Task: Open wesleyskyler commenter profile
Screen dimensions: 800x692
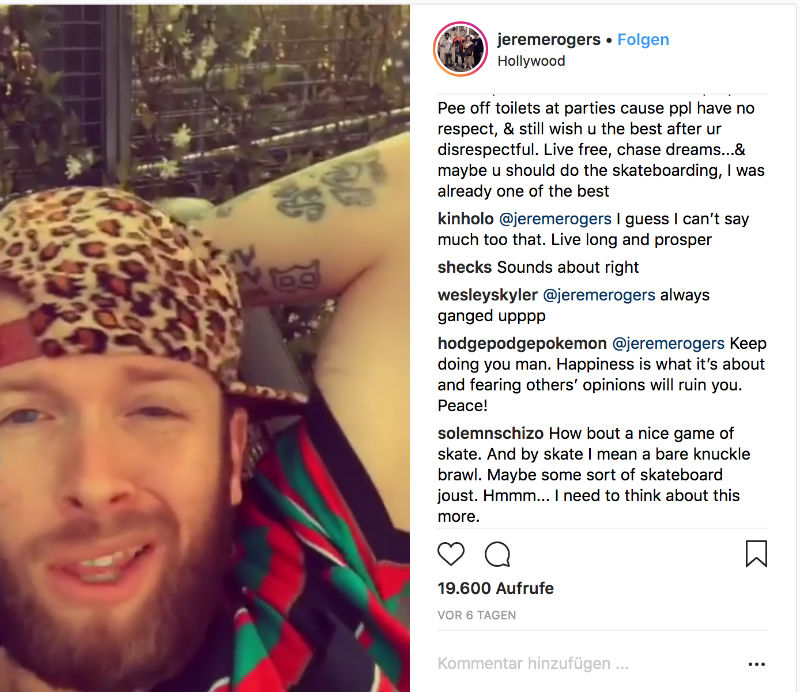Action: point(487,295)
